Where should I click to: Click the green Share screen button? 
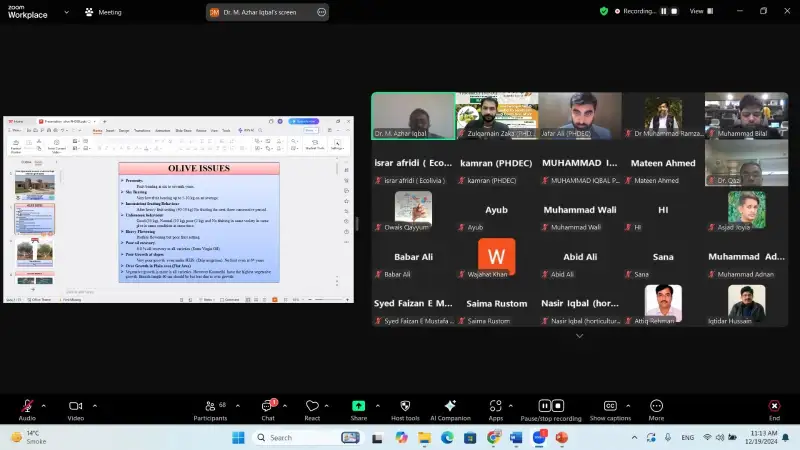click(358, 405)
